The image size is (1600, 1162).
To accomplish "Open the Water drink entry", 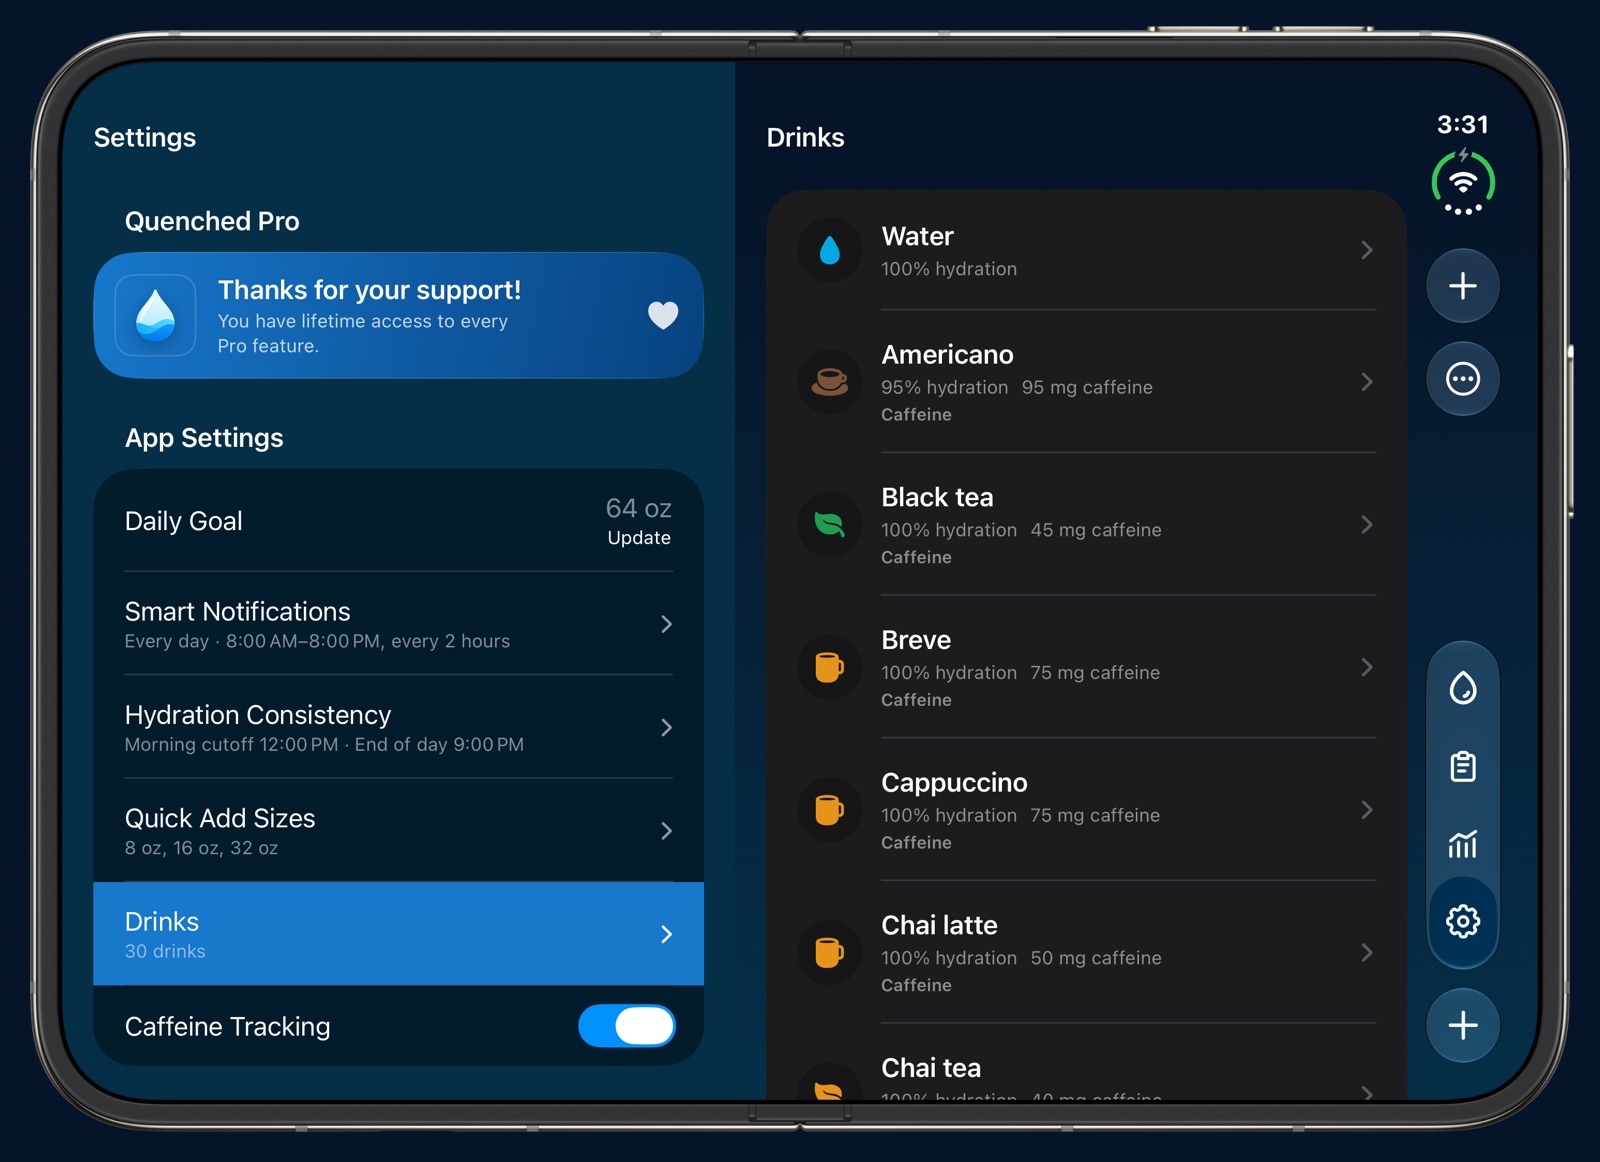I will (1087, 250).
